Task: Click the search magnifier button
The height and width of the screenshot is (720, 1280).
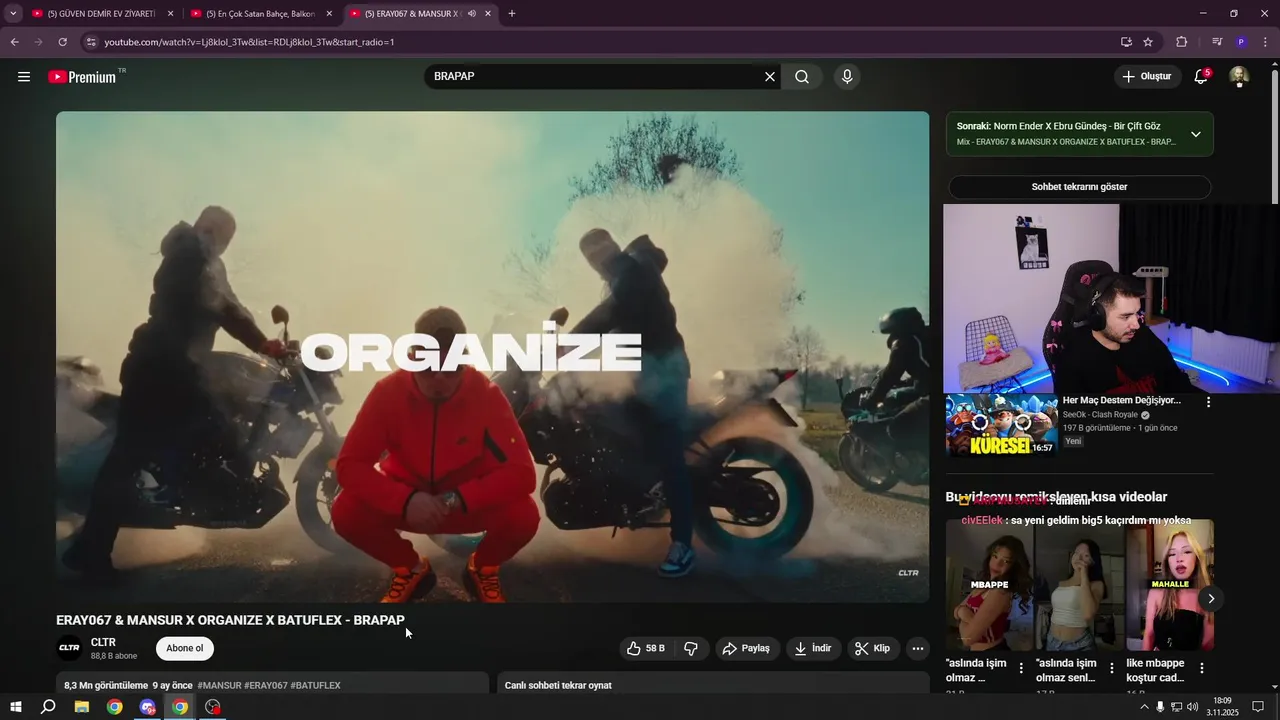Action: [x=802, y=77]
